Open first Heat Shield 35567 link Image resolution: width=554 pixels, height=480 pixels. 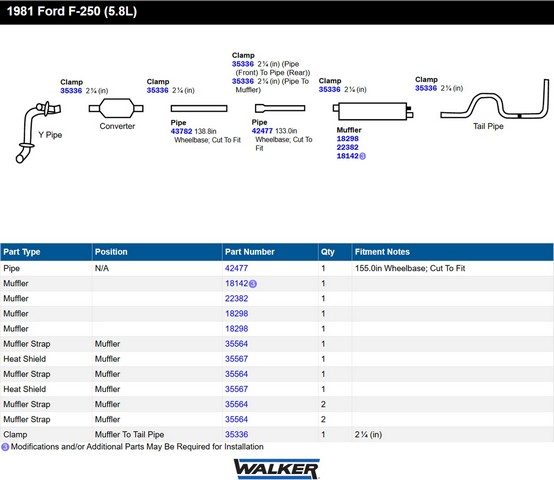(x=236, y=359)
